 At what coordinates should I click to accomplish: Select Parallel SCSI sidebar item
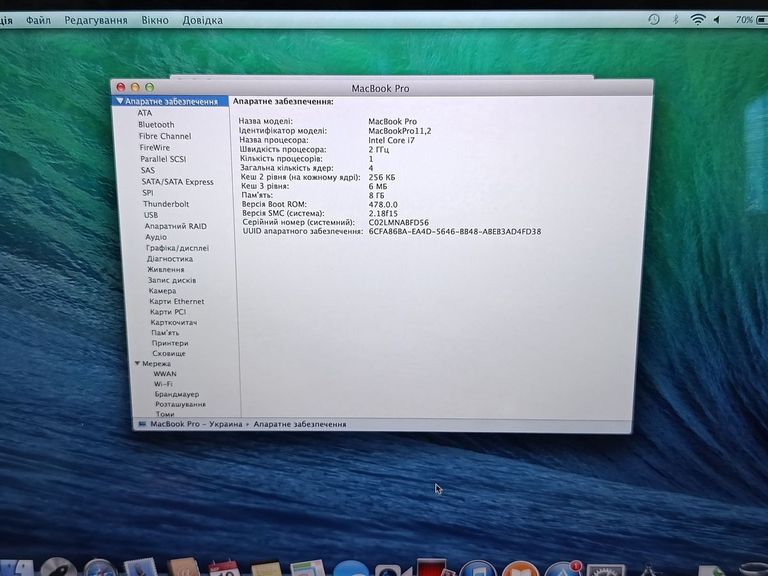[x=163, y=159]
